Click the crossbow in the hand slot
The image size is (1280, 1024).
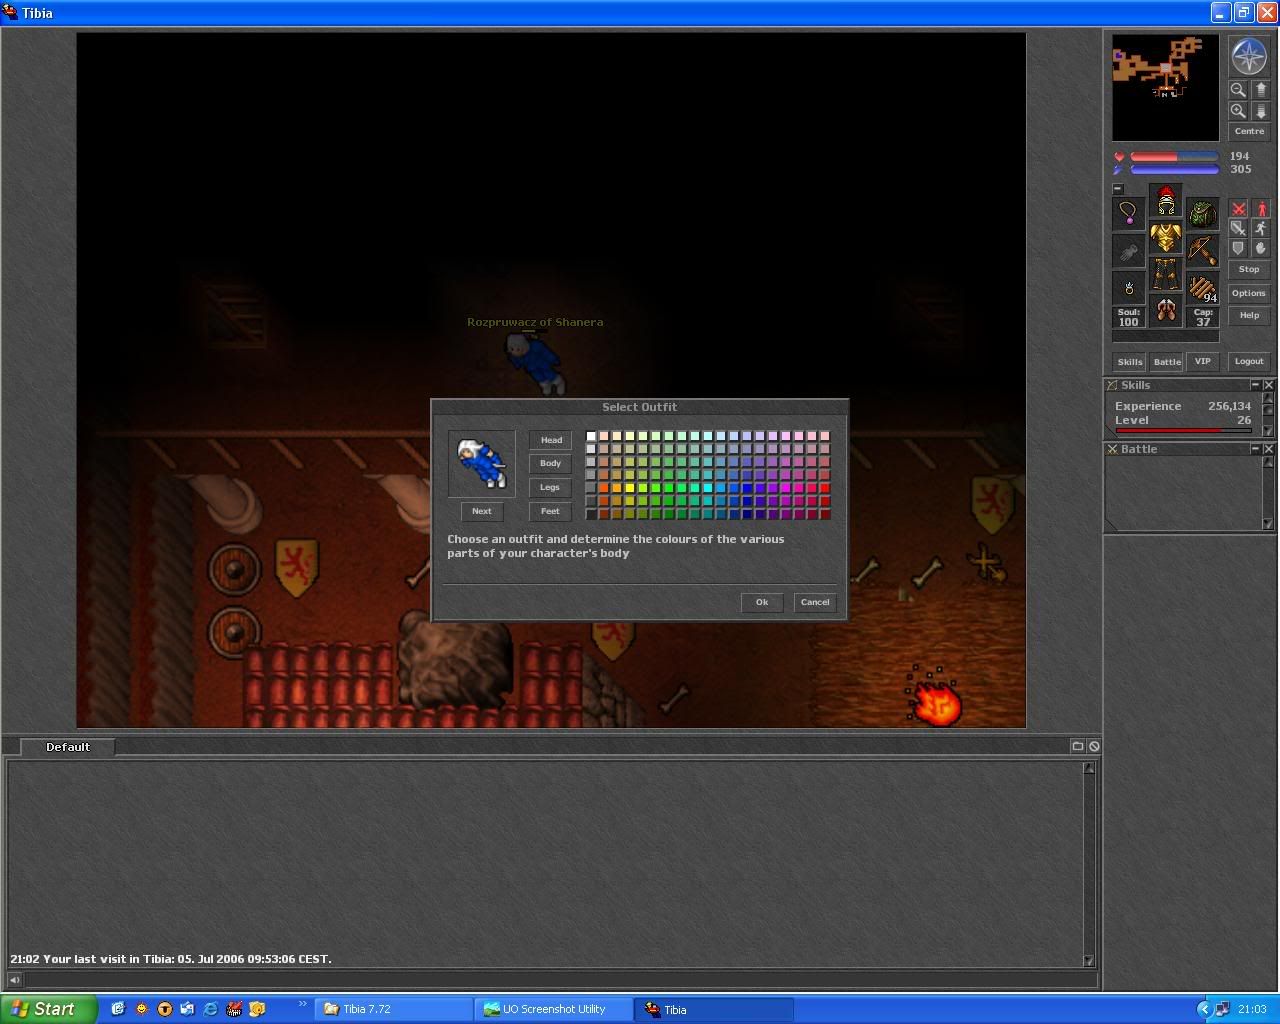(1203, 250)
